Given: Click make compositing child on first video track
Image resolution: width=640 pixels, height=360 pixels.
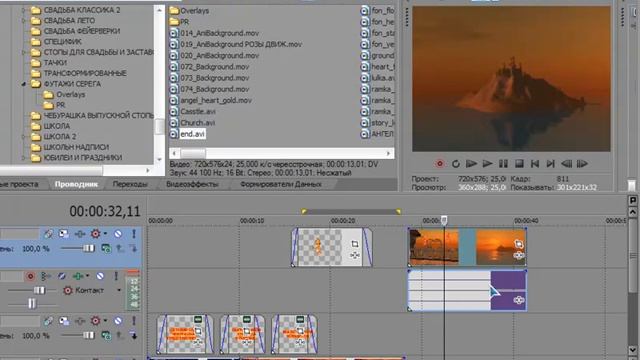Looking at the screenshot, I should click(x=133, y=248).
